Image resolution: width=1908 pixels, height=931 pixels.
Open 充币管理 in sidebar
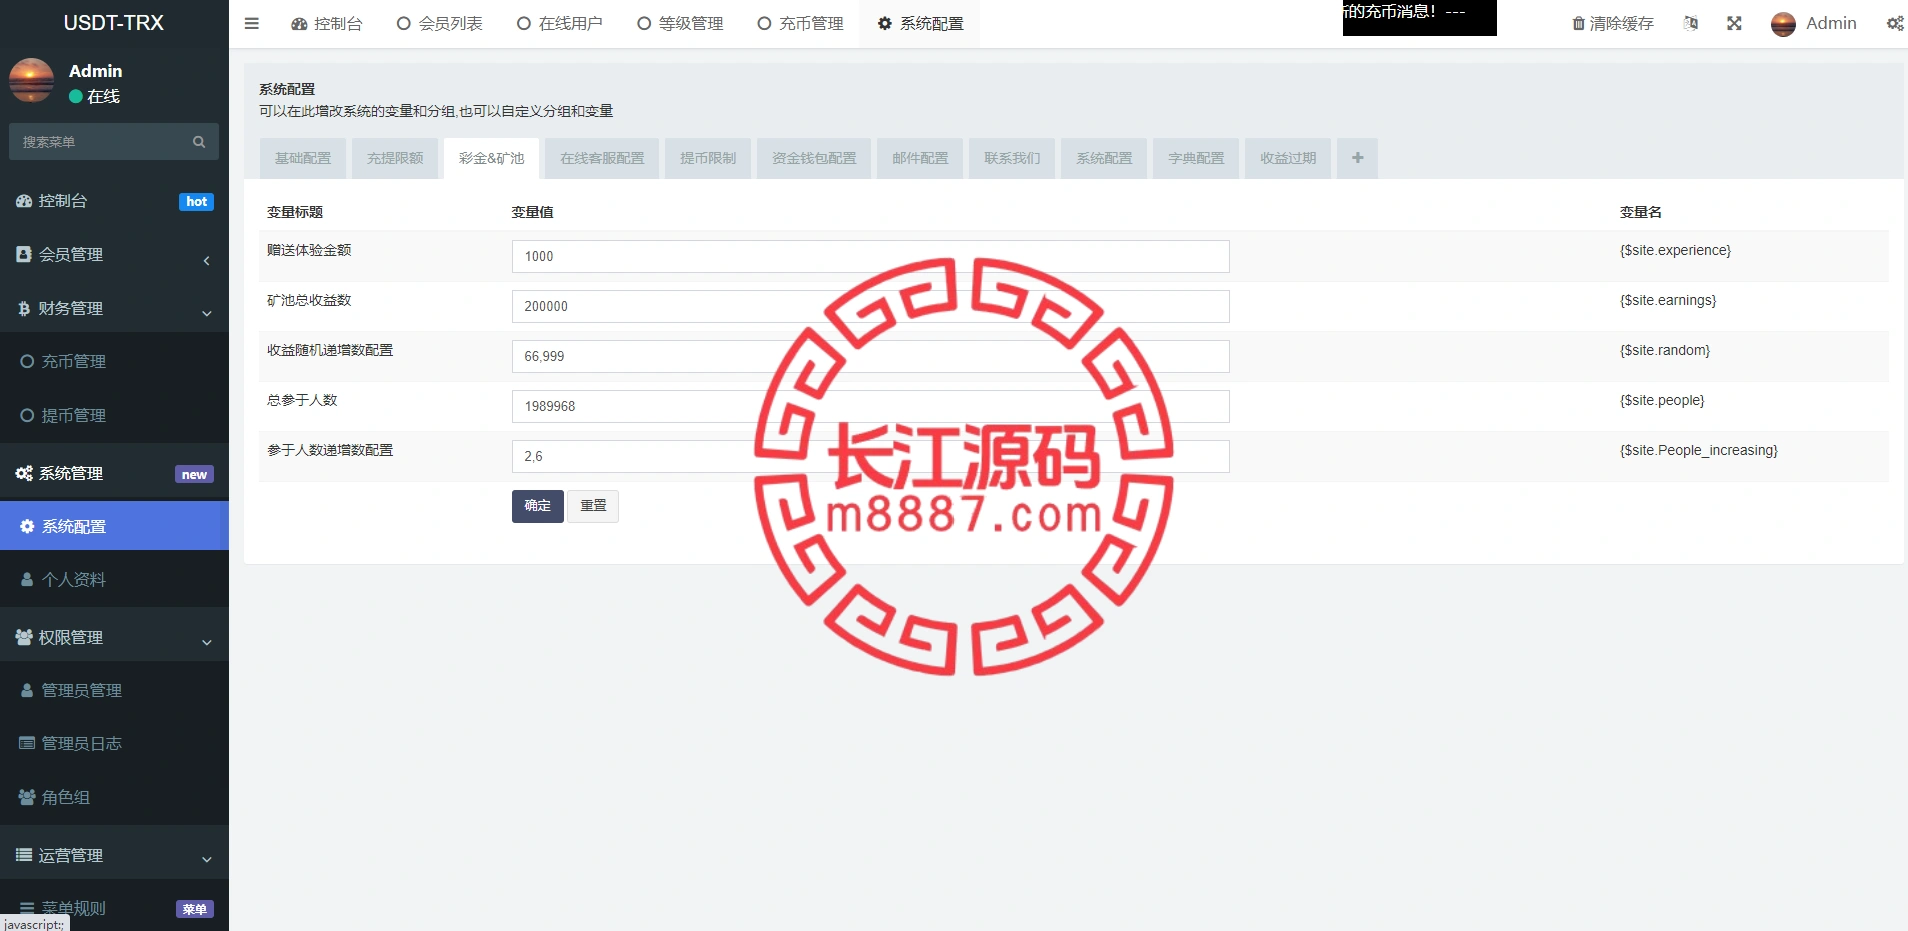tap(114, 362)
